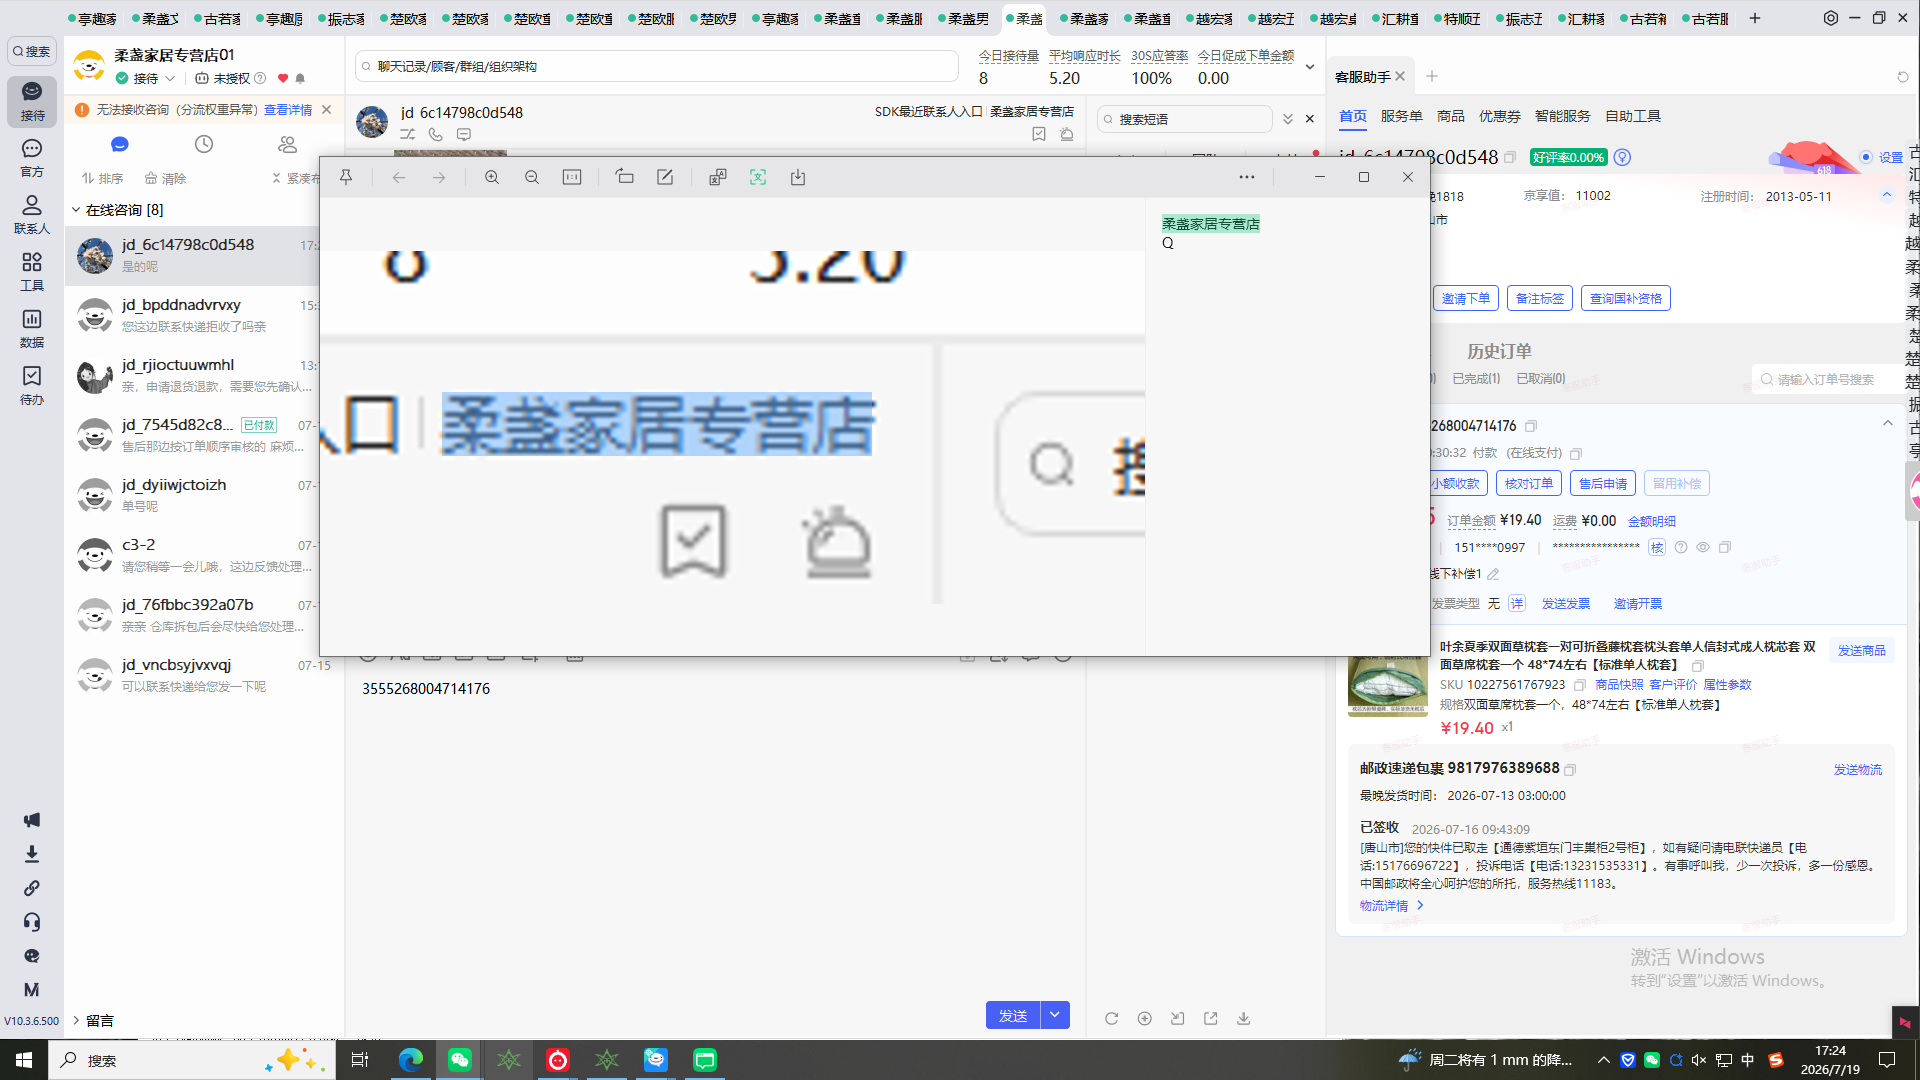Zoom out of the previewed image
Screen dimensions: 1920x1080
coord(532,177)
